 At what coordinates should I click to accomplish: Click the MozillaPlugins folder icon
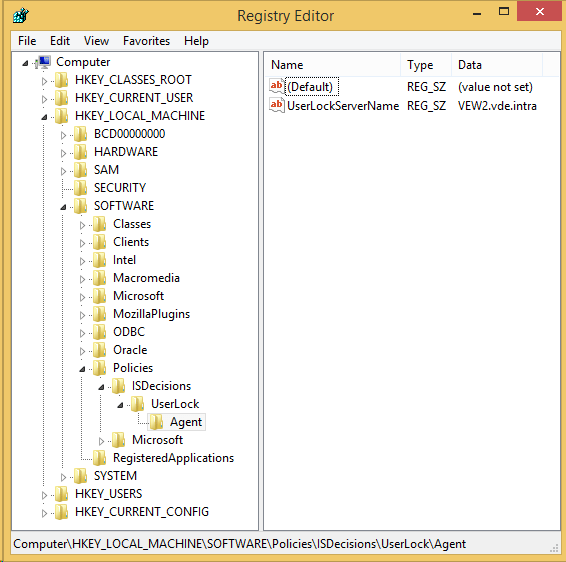pyautogui.click(x=99, y=314)
